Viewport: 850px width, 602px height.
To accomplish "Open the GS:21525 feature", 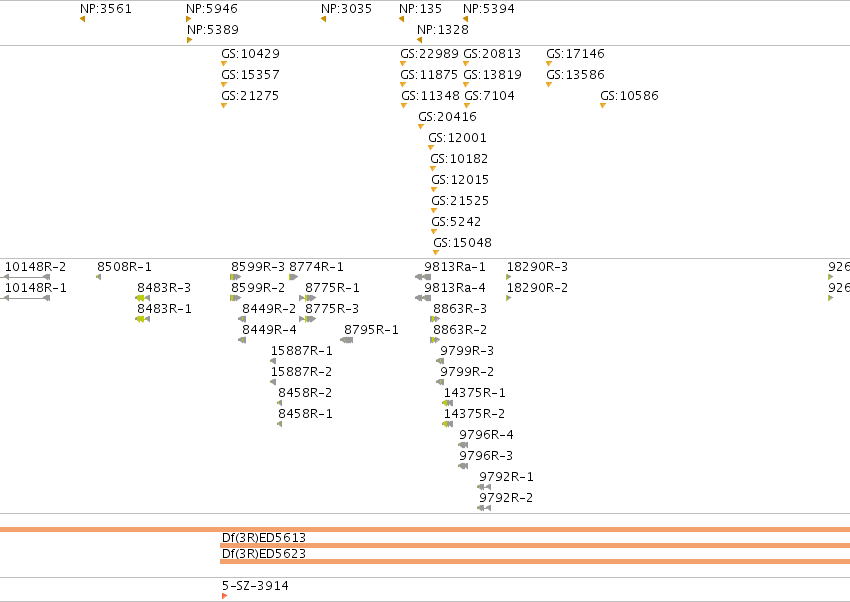I will 460,201.
